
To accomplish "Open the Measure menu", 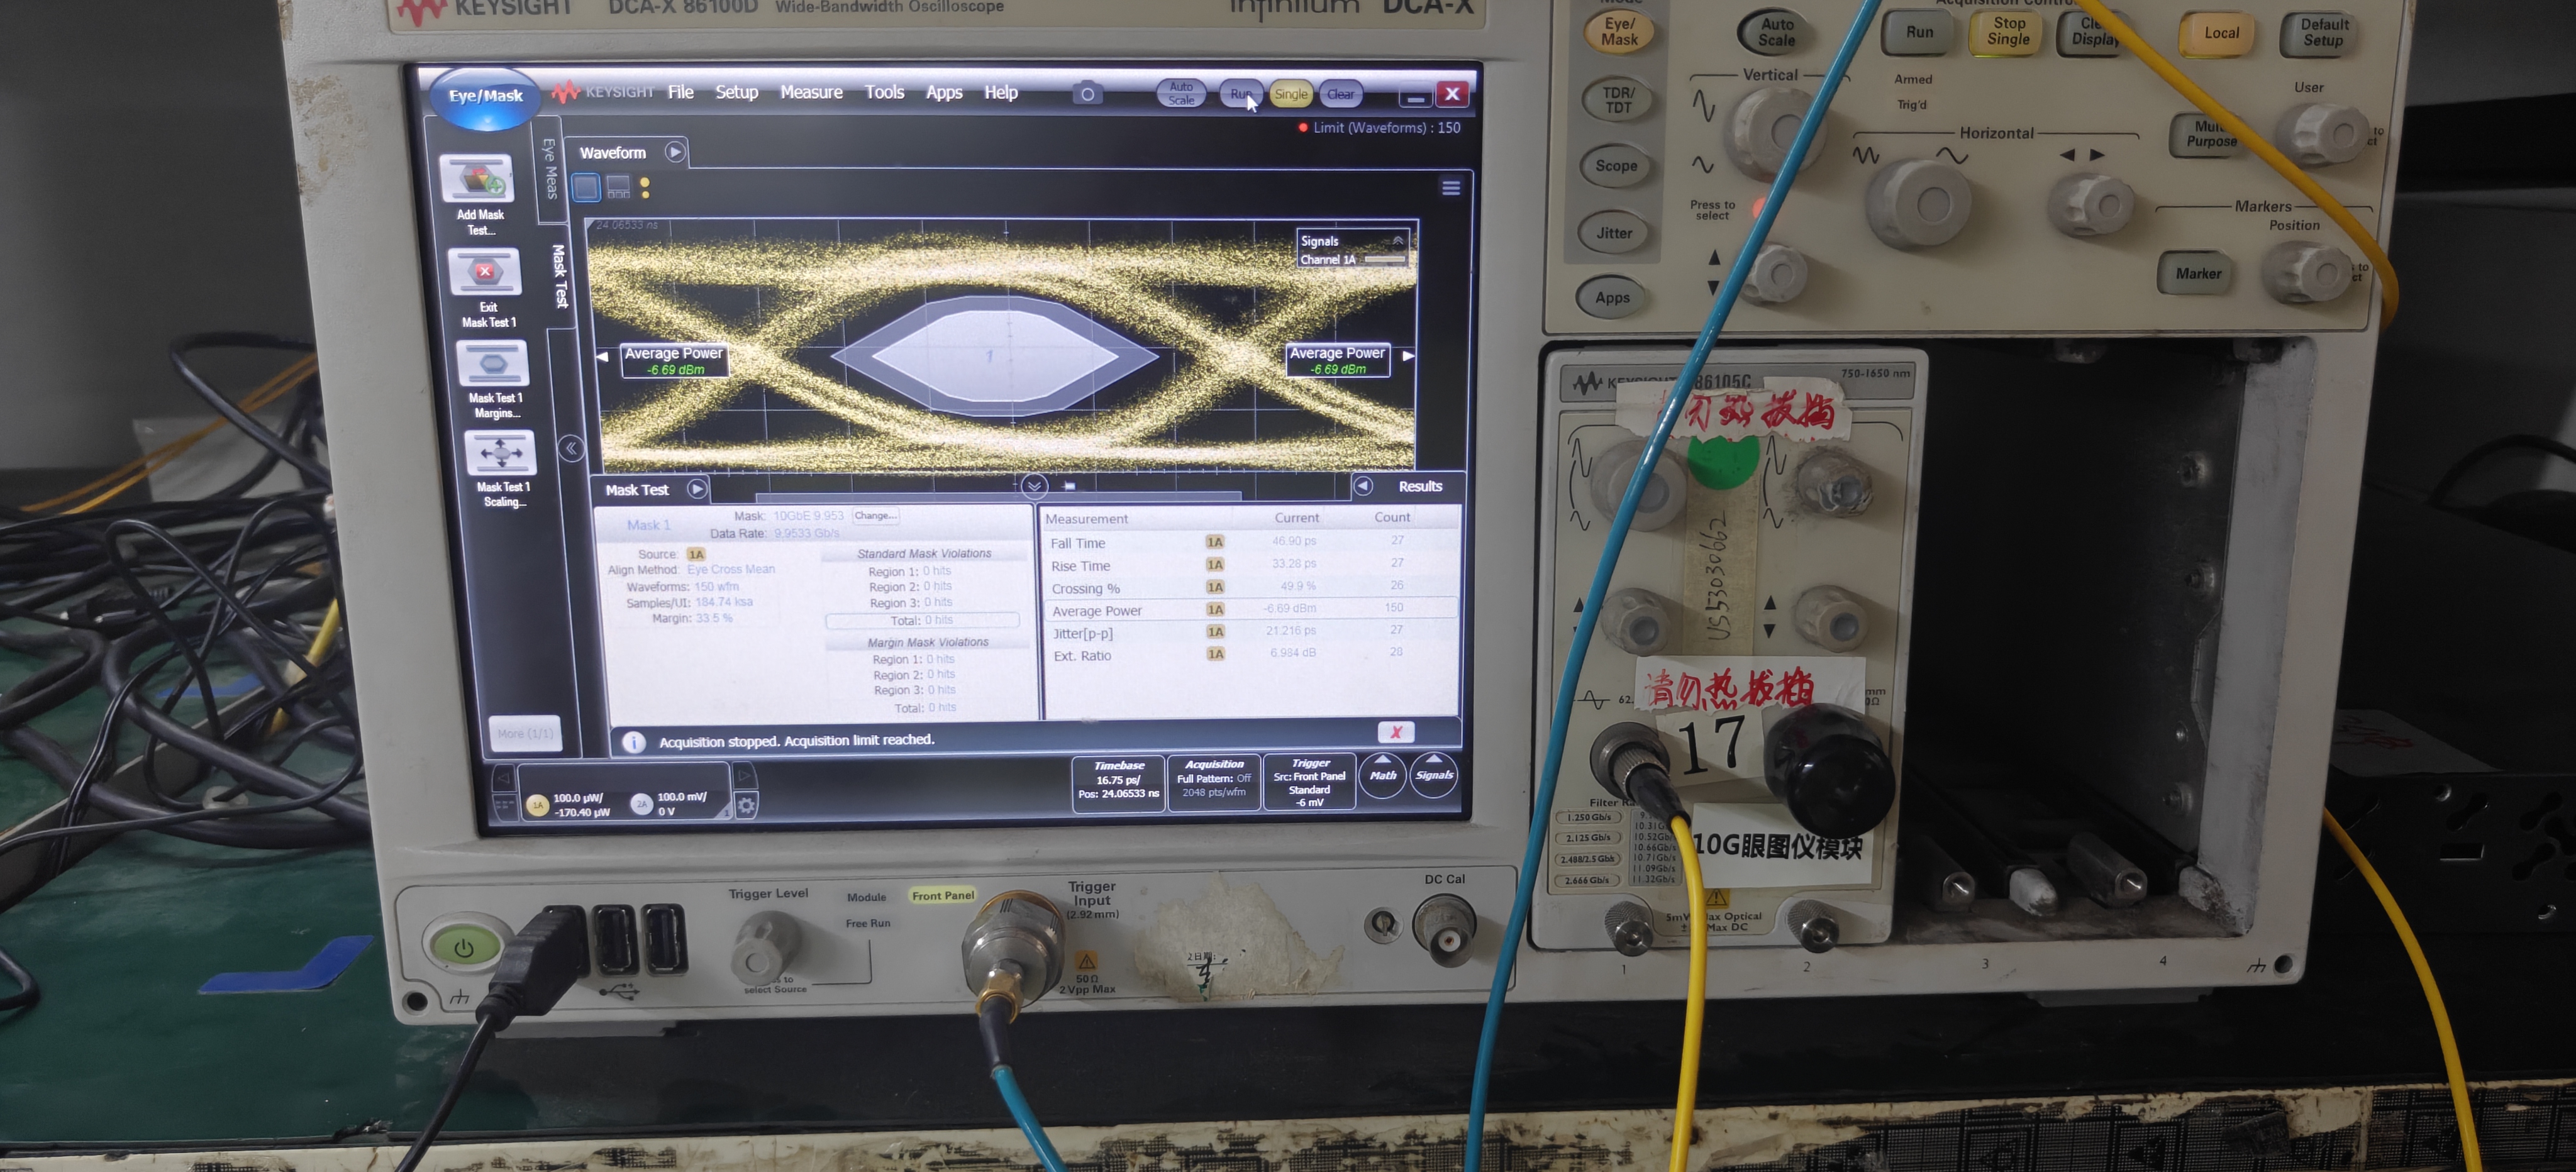I will click(811, 92).
